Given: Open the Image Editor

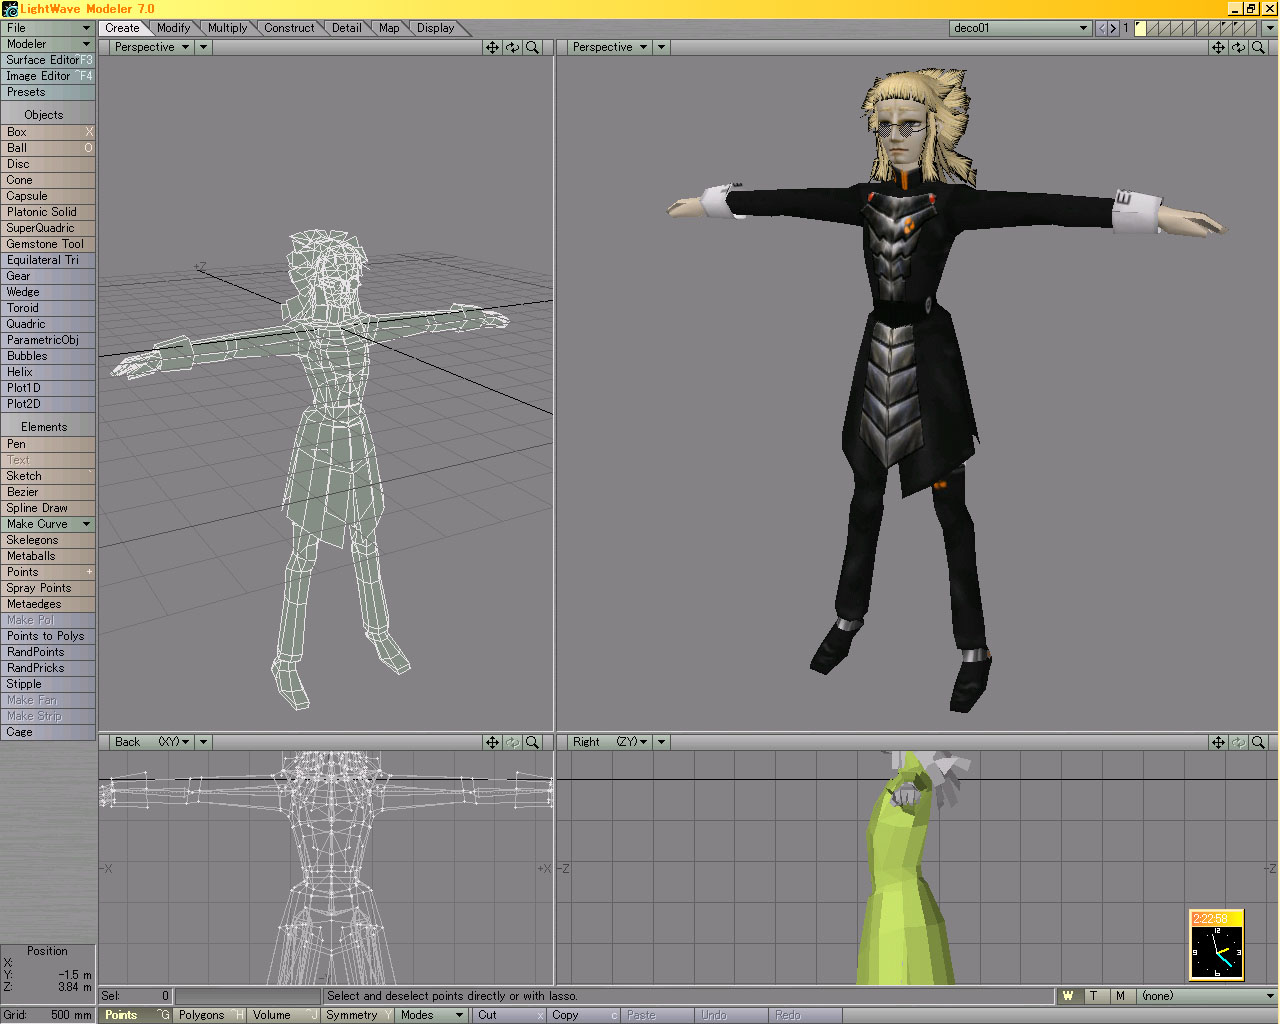Looking at the screenshot, I should (x=48, y=76).
